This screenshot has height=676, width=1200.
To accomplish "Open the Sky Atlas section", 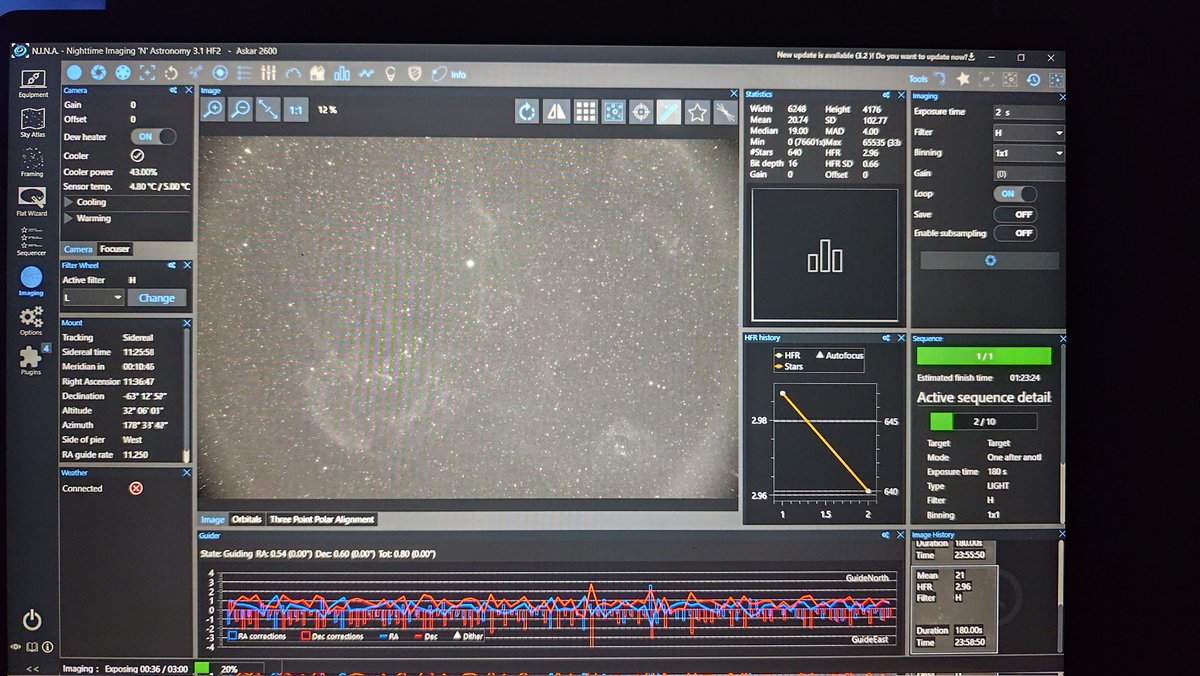I will coord(33,122).
